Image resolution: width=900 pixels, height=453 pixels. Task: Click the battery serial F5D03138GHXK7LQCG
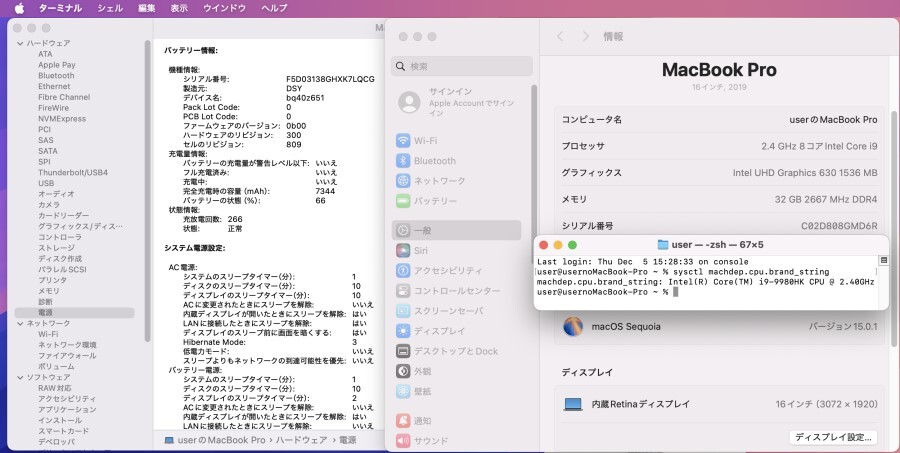[x=330, y=79]
